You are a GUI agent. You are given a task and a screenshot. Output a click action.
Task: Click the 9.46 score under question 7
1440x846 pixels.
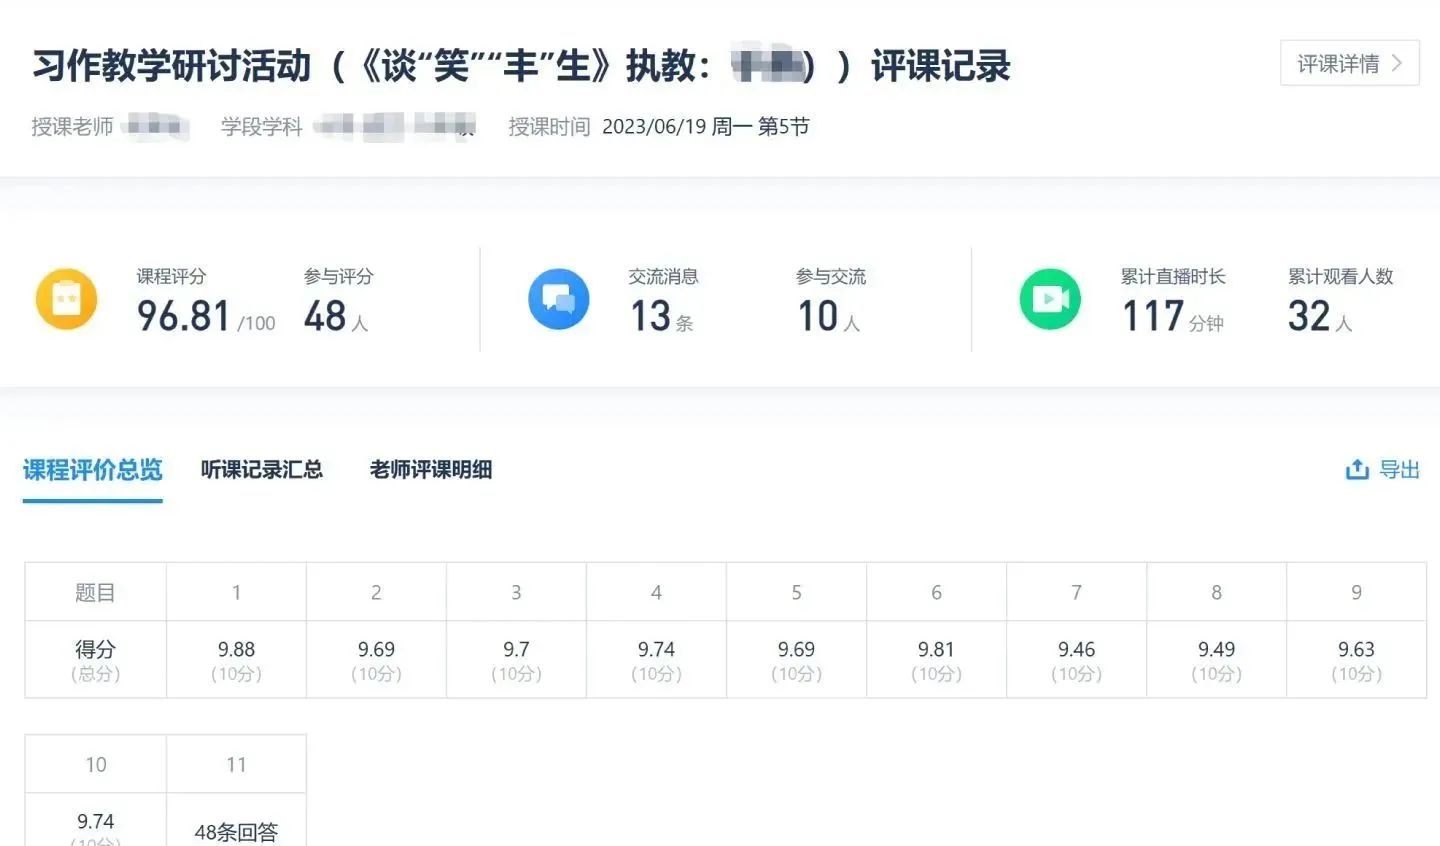[1076, 650]
